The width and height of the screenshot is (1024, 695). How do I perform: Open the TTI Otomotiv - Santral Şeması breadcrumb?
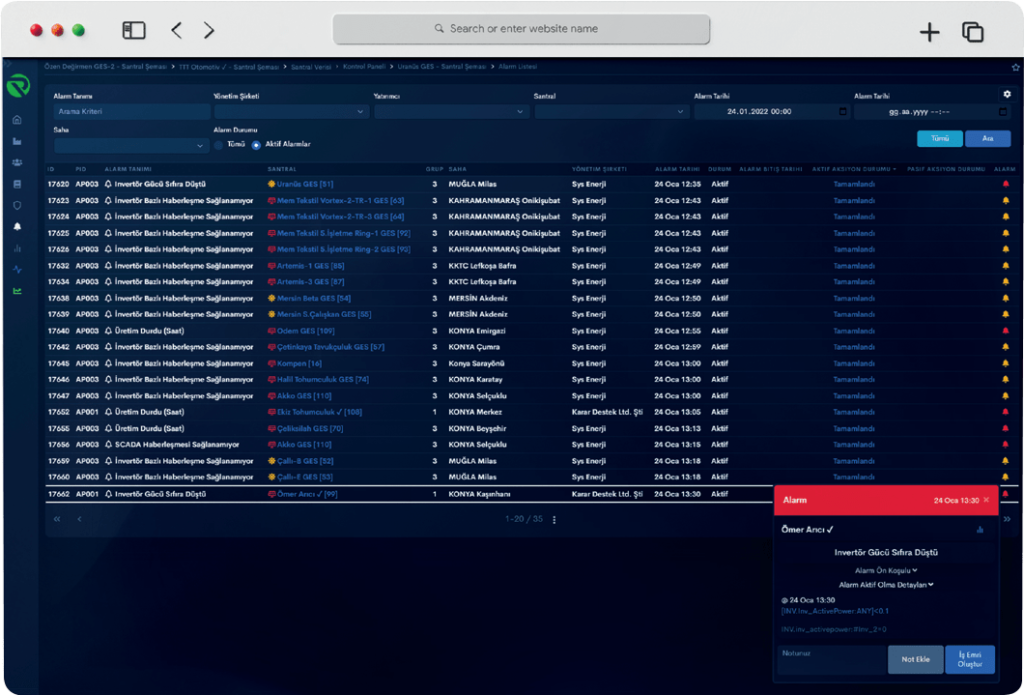click(229, 67)
